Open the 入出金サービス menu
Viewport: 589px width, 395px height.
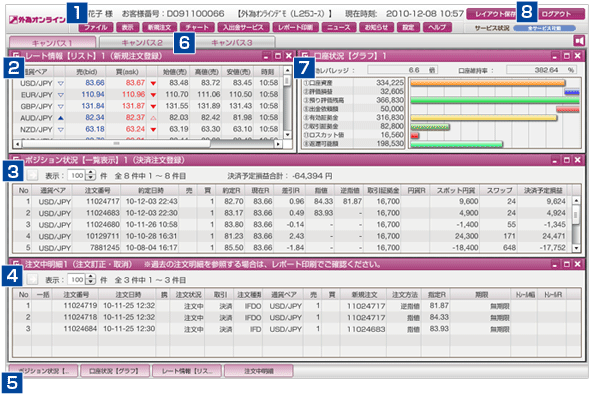(243, 27)
